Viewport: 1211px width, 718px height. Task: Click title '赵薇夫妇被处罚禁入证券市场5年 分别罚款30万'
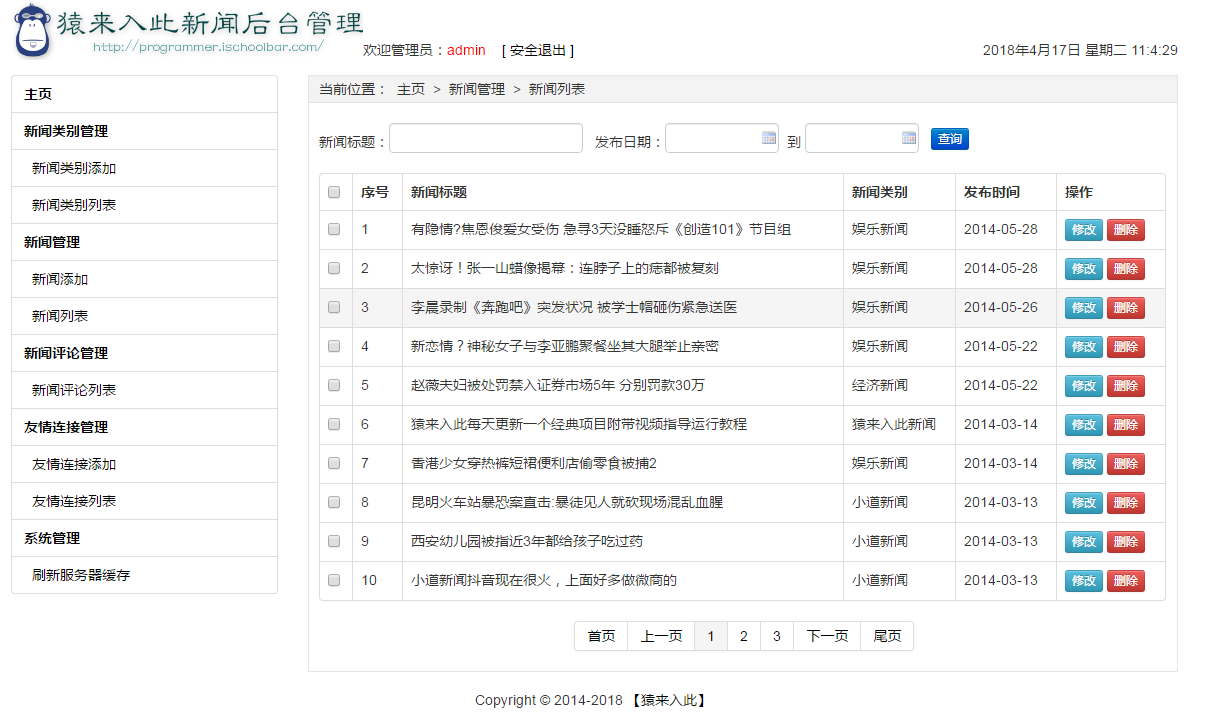click(558, 385)
